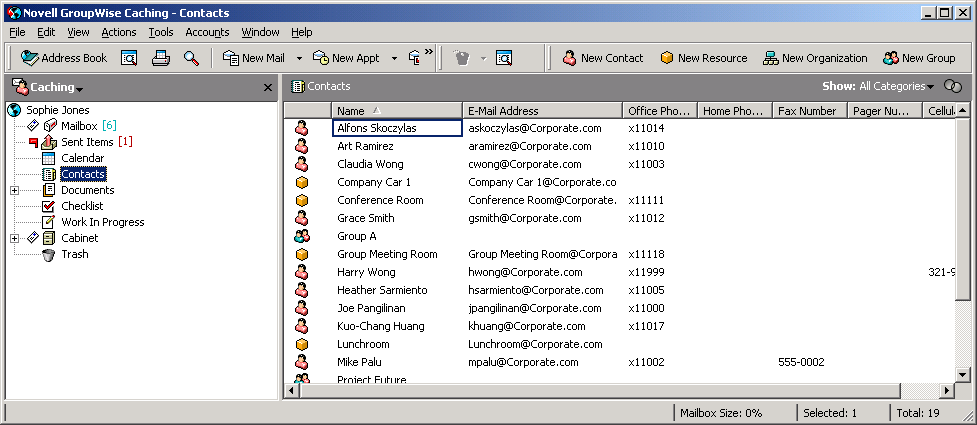Open the New Appt dropdown arrow
Screen dimensions: 977x425
394,58
